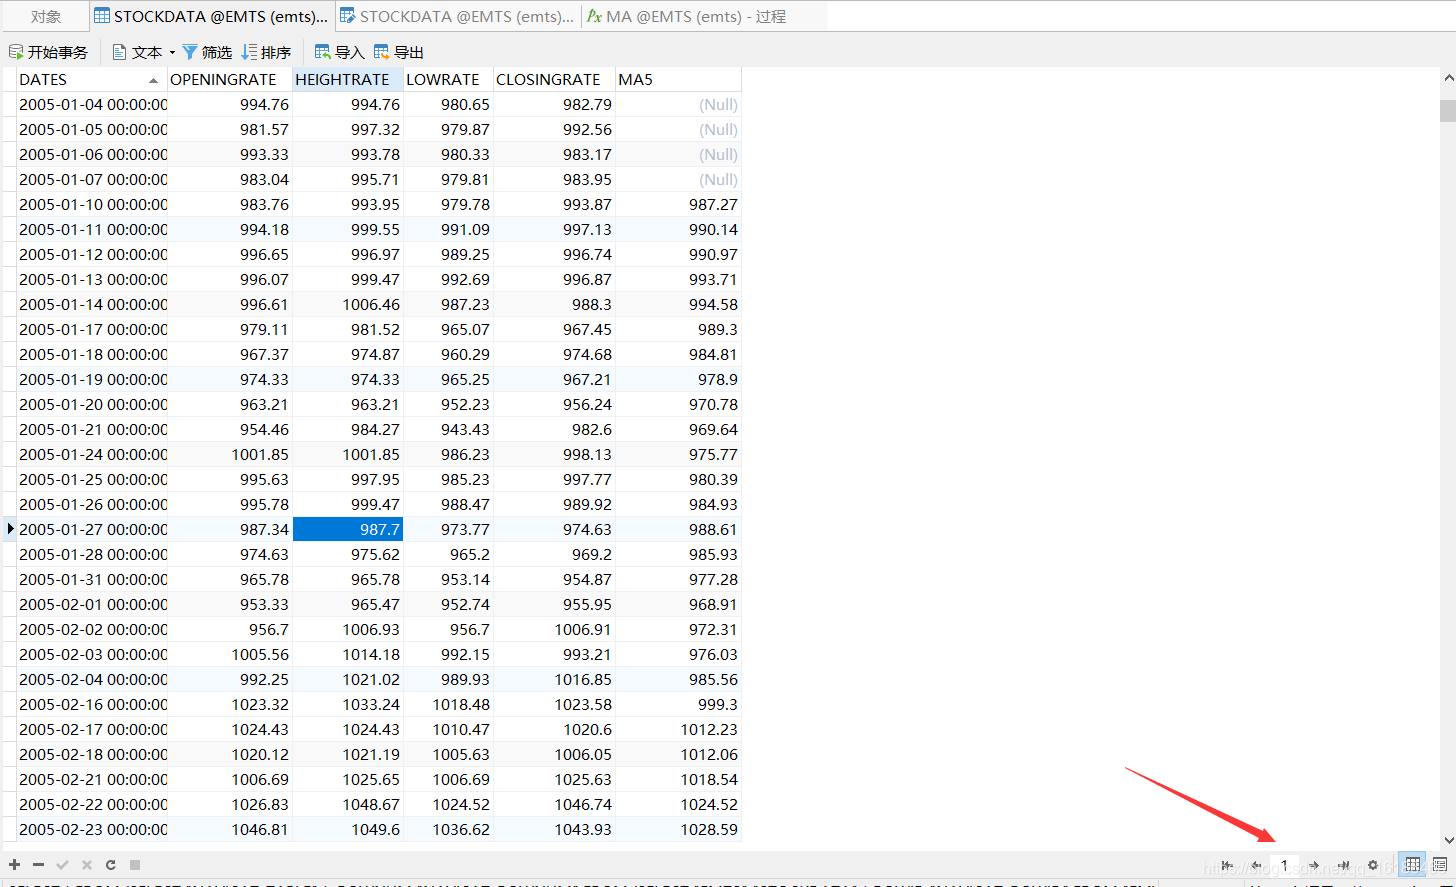Click the OPENINGRATE column header

[x=230, y=79]
